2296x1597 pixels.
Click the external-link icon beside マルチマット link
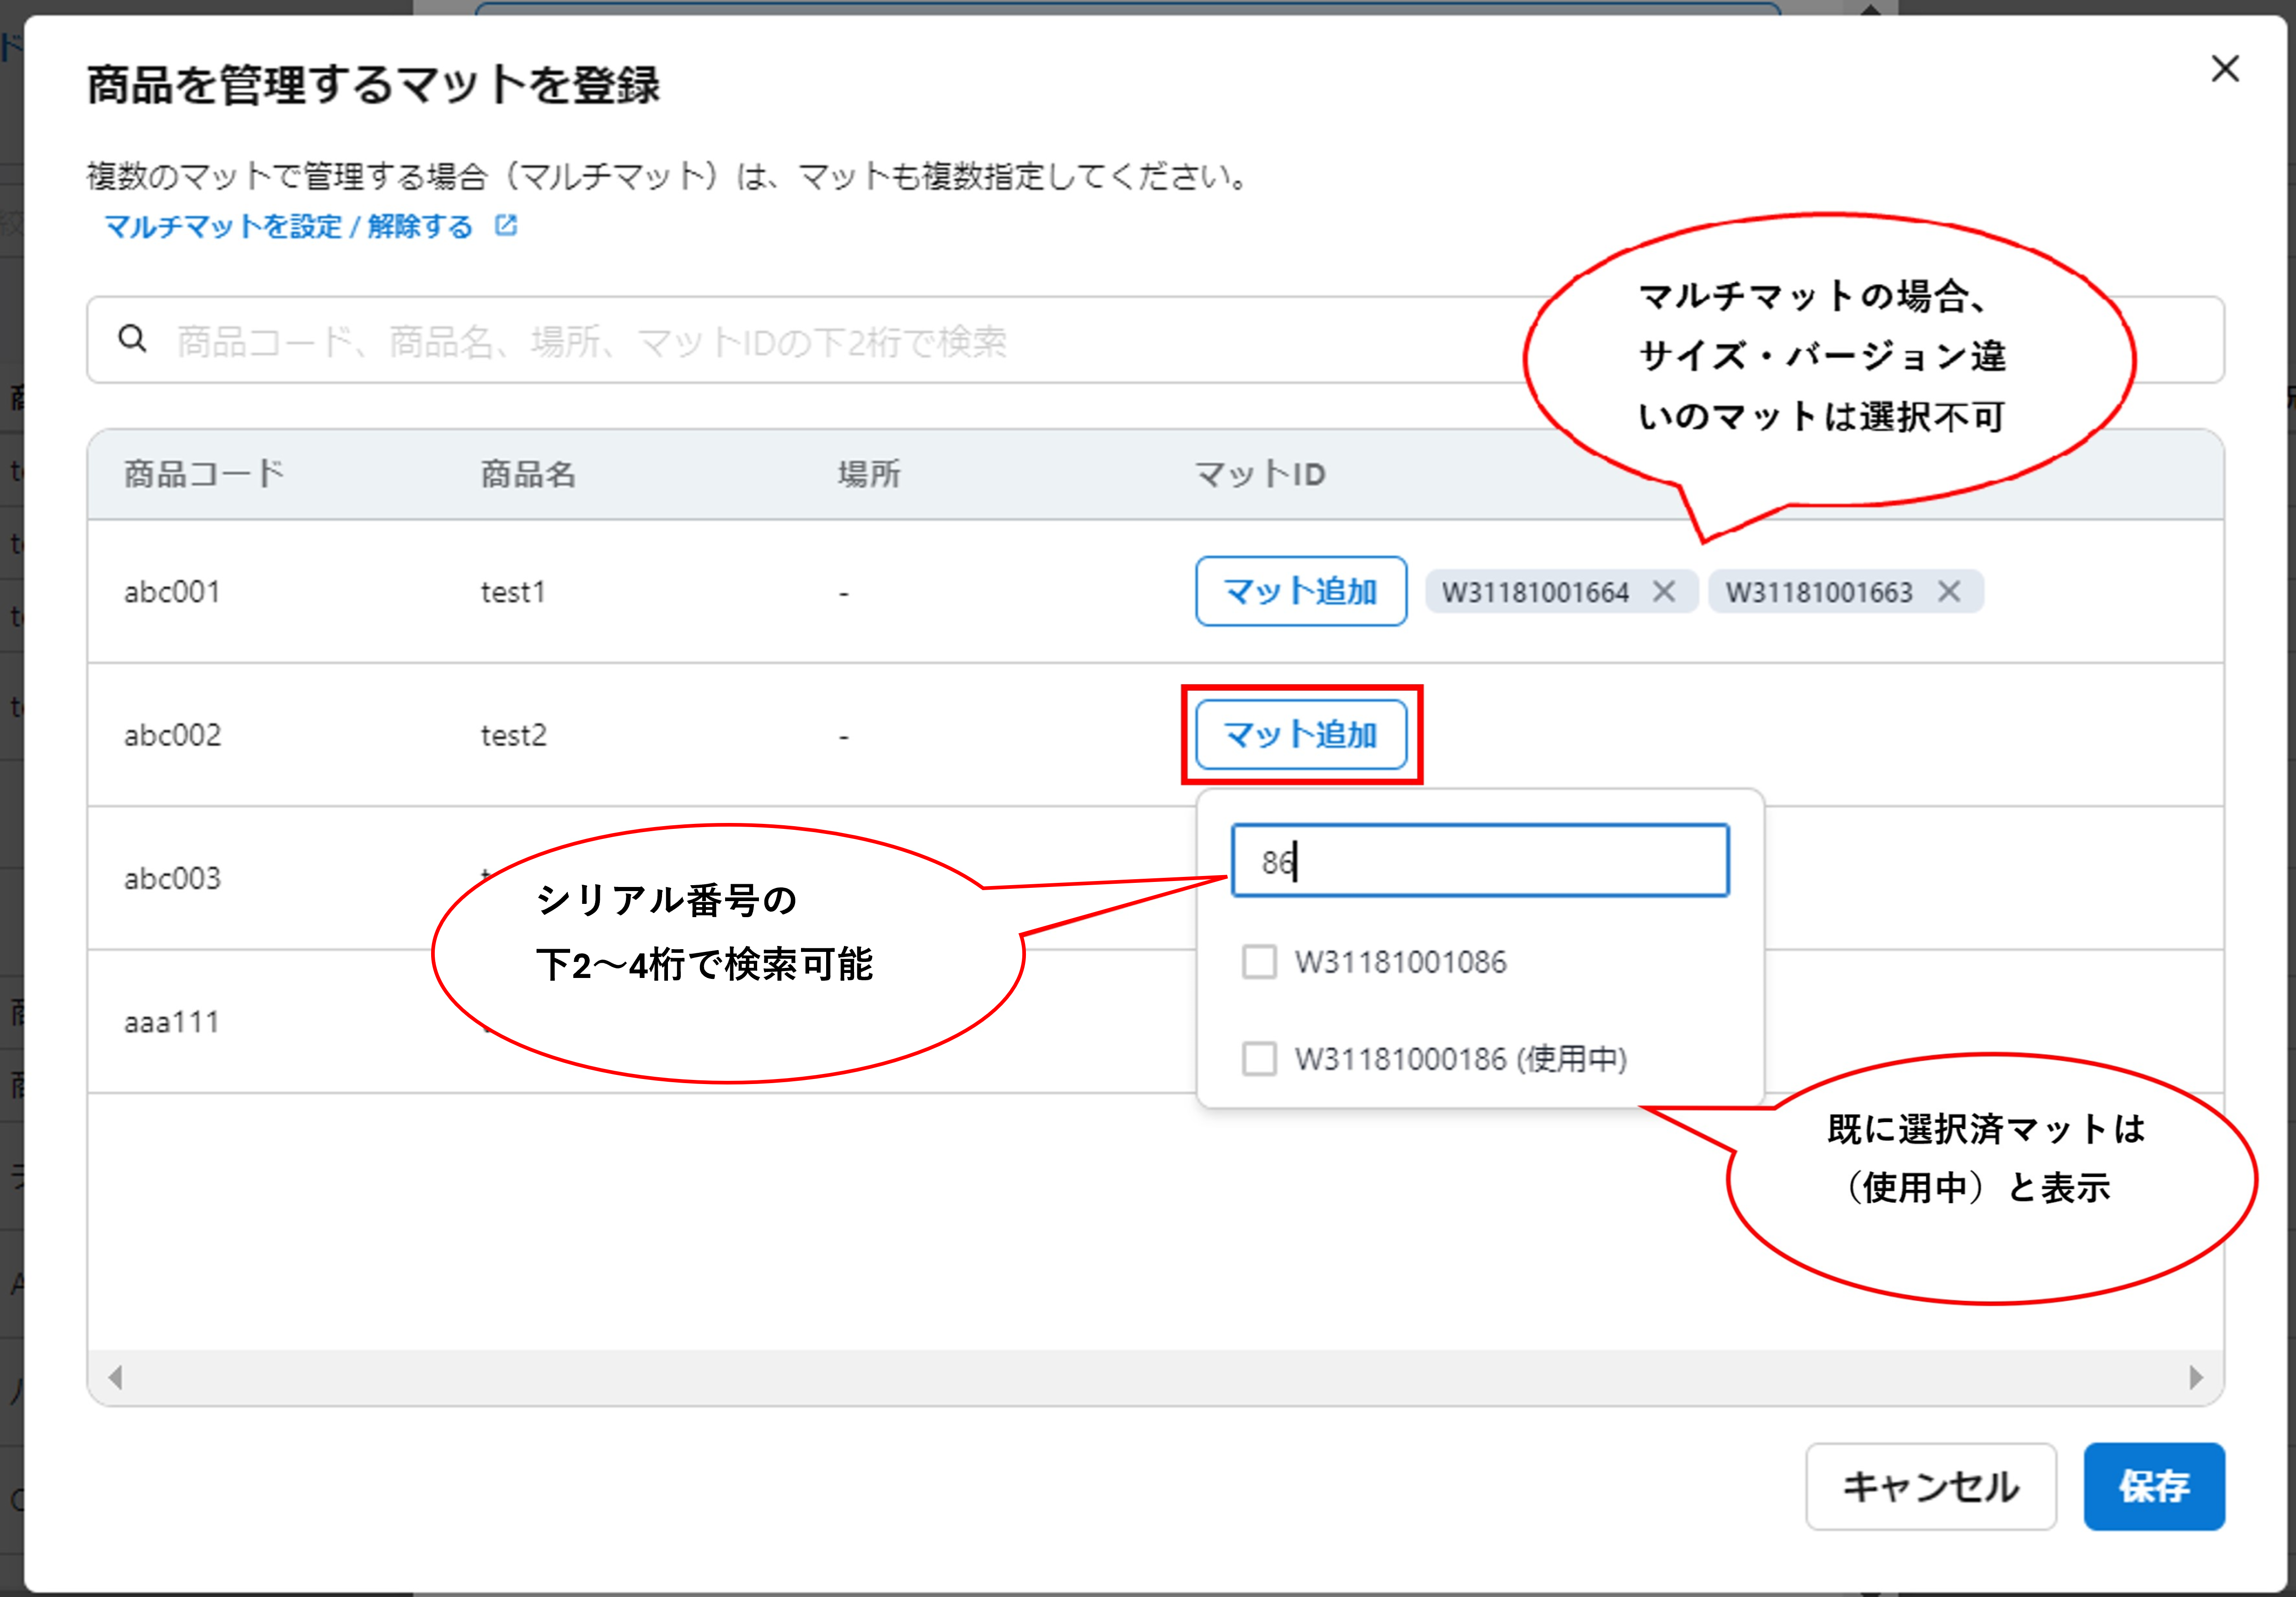(506, 225)
